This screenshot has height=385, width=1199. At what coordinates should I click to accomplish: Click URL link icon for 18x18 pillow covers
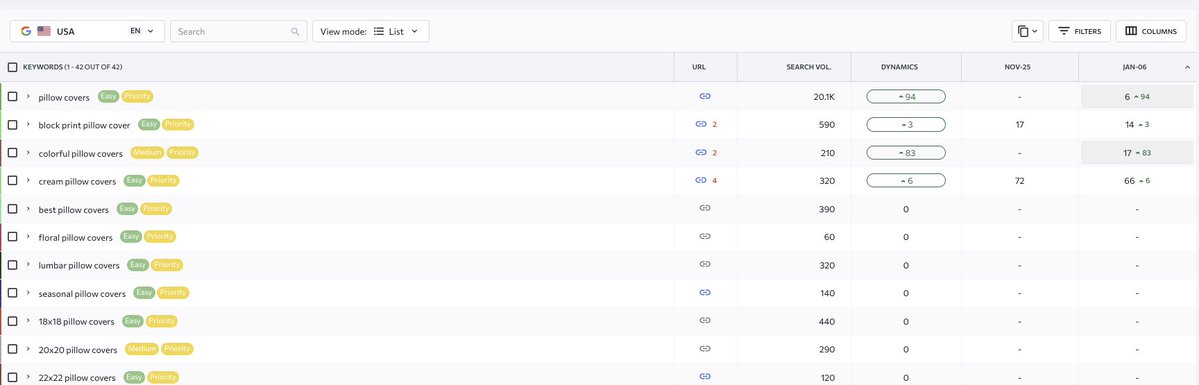[x=705, y=321]
